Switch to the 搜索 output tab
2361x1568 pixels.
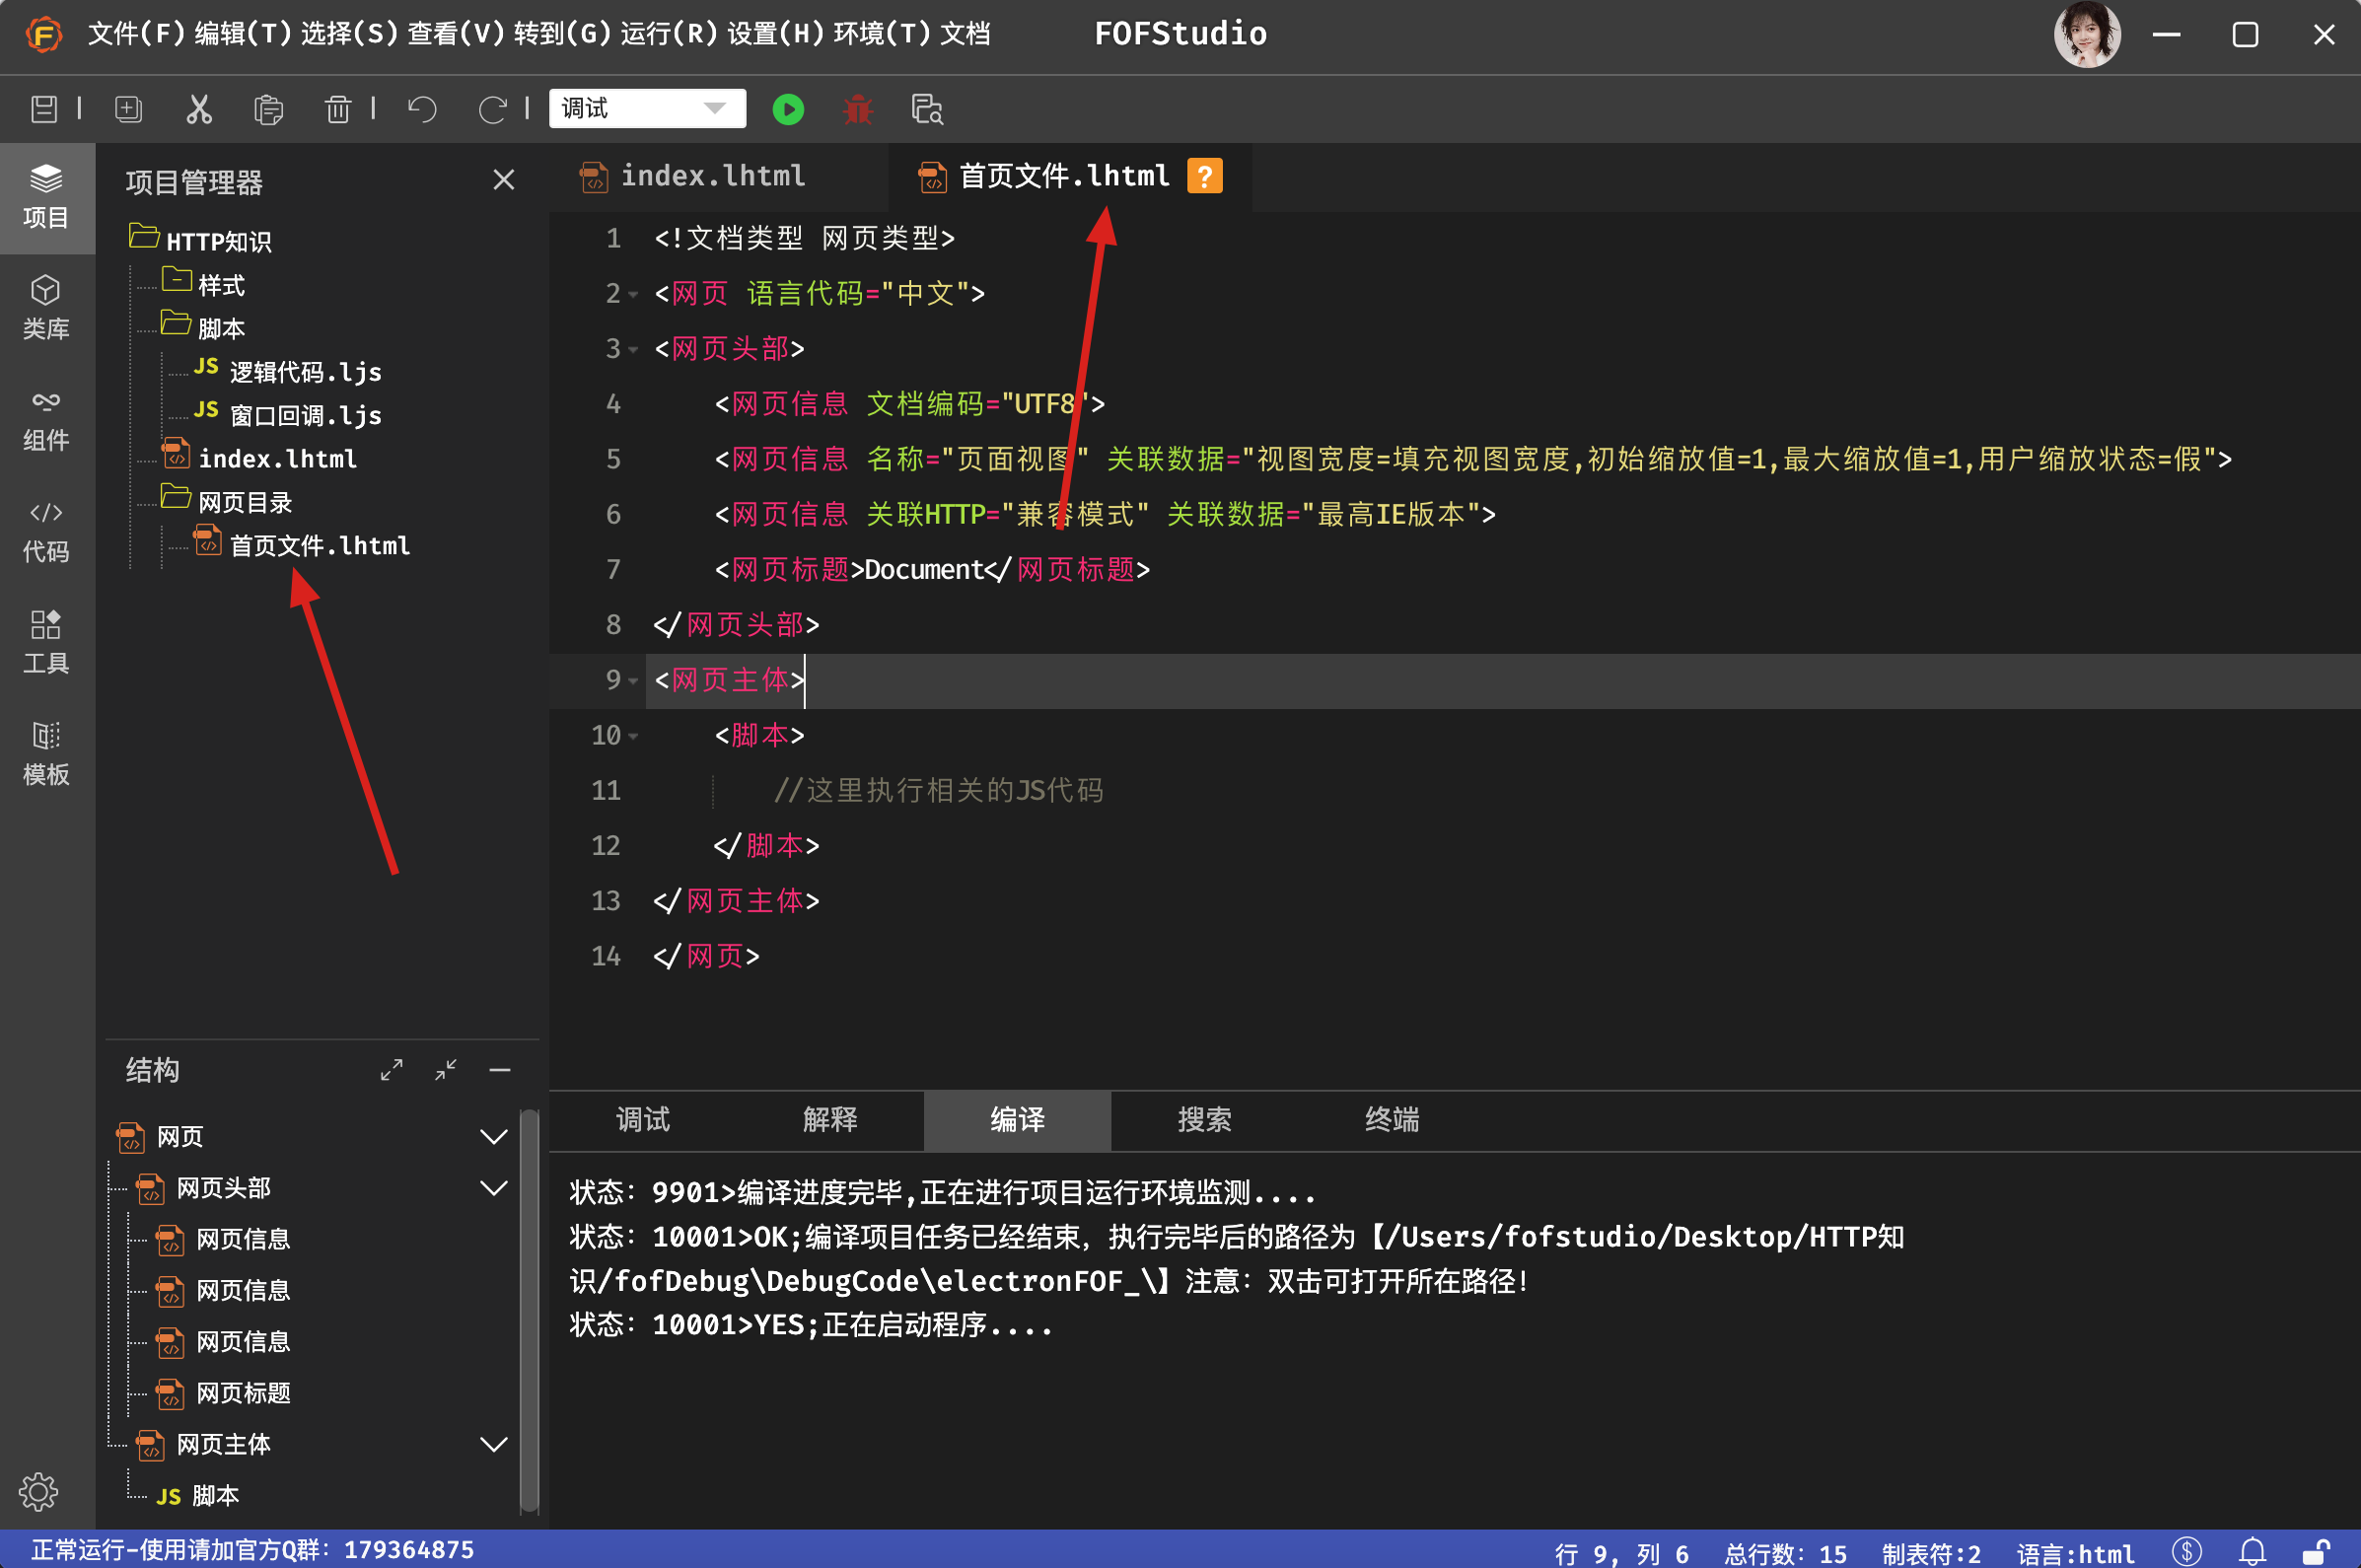pyautogui.click(x=1204, y=1120)
